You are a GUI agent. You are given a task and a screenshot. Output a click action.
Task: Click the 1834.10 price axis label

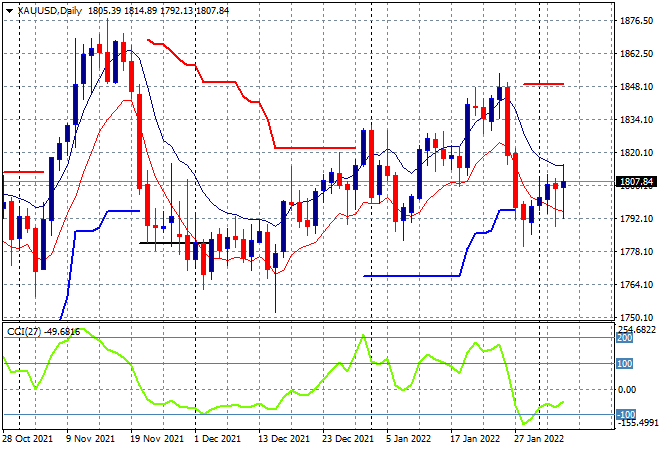click(x=636, y=120)
